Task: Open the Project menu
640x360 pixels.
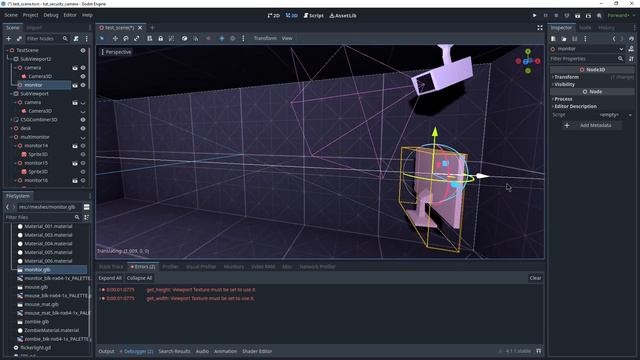Action: [30, 15]
